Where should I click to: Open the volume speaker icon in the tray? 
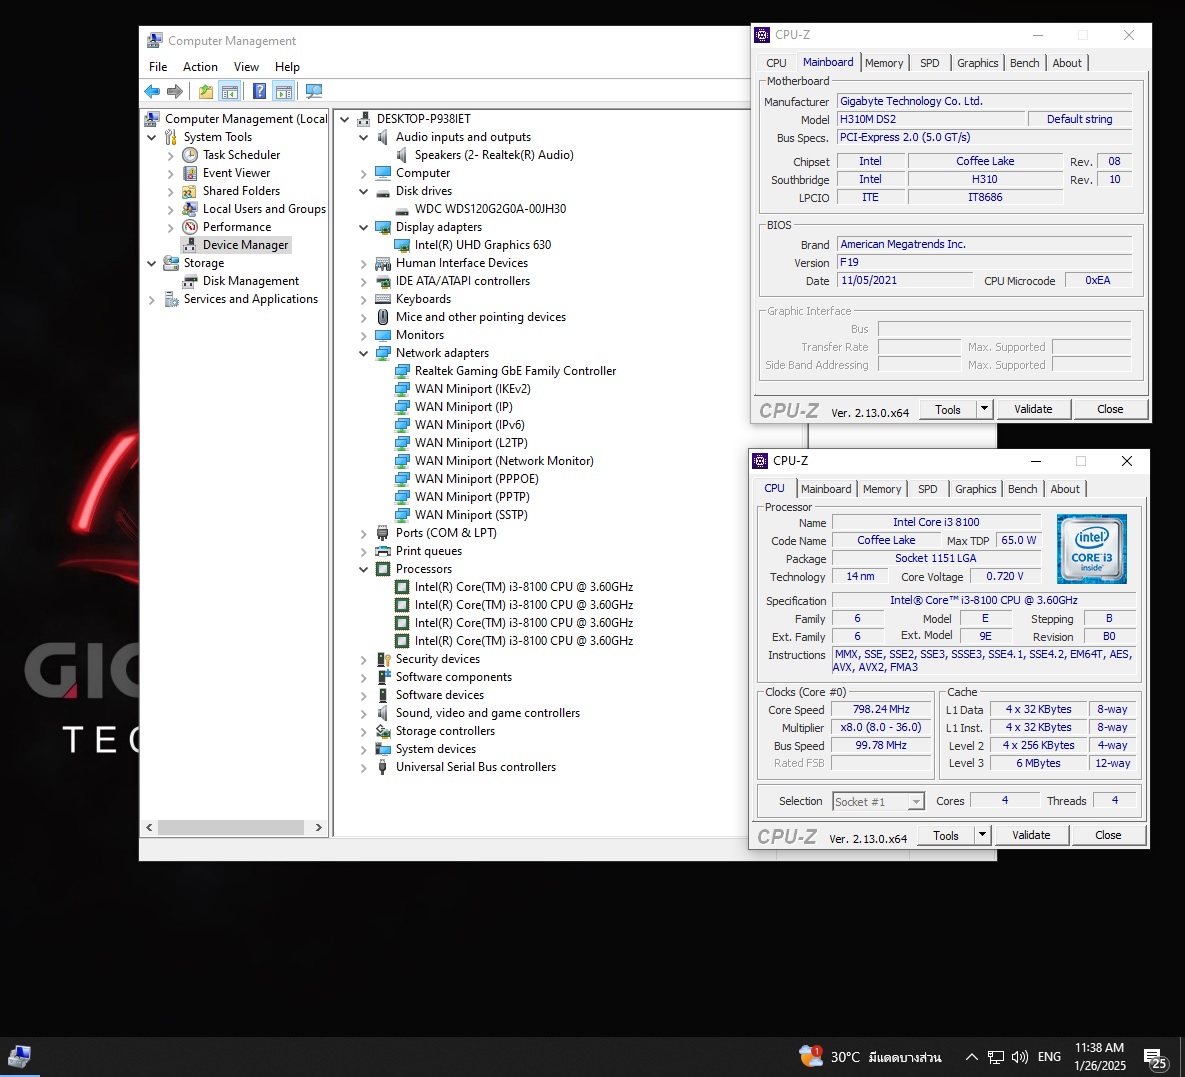point(1019,1057)
